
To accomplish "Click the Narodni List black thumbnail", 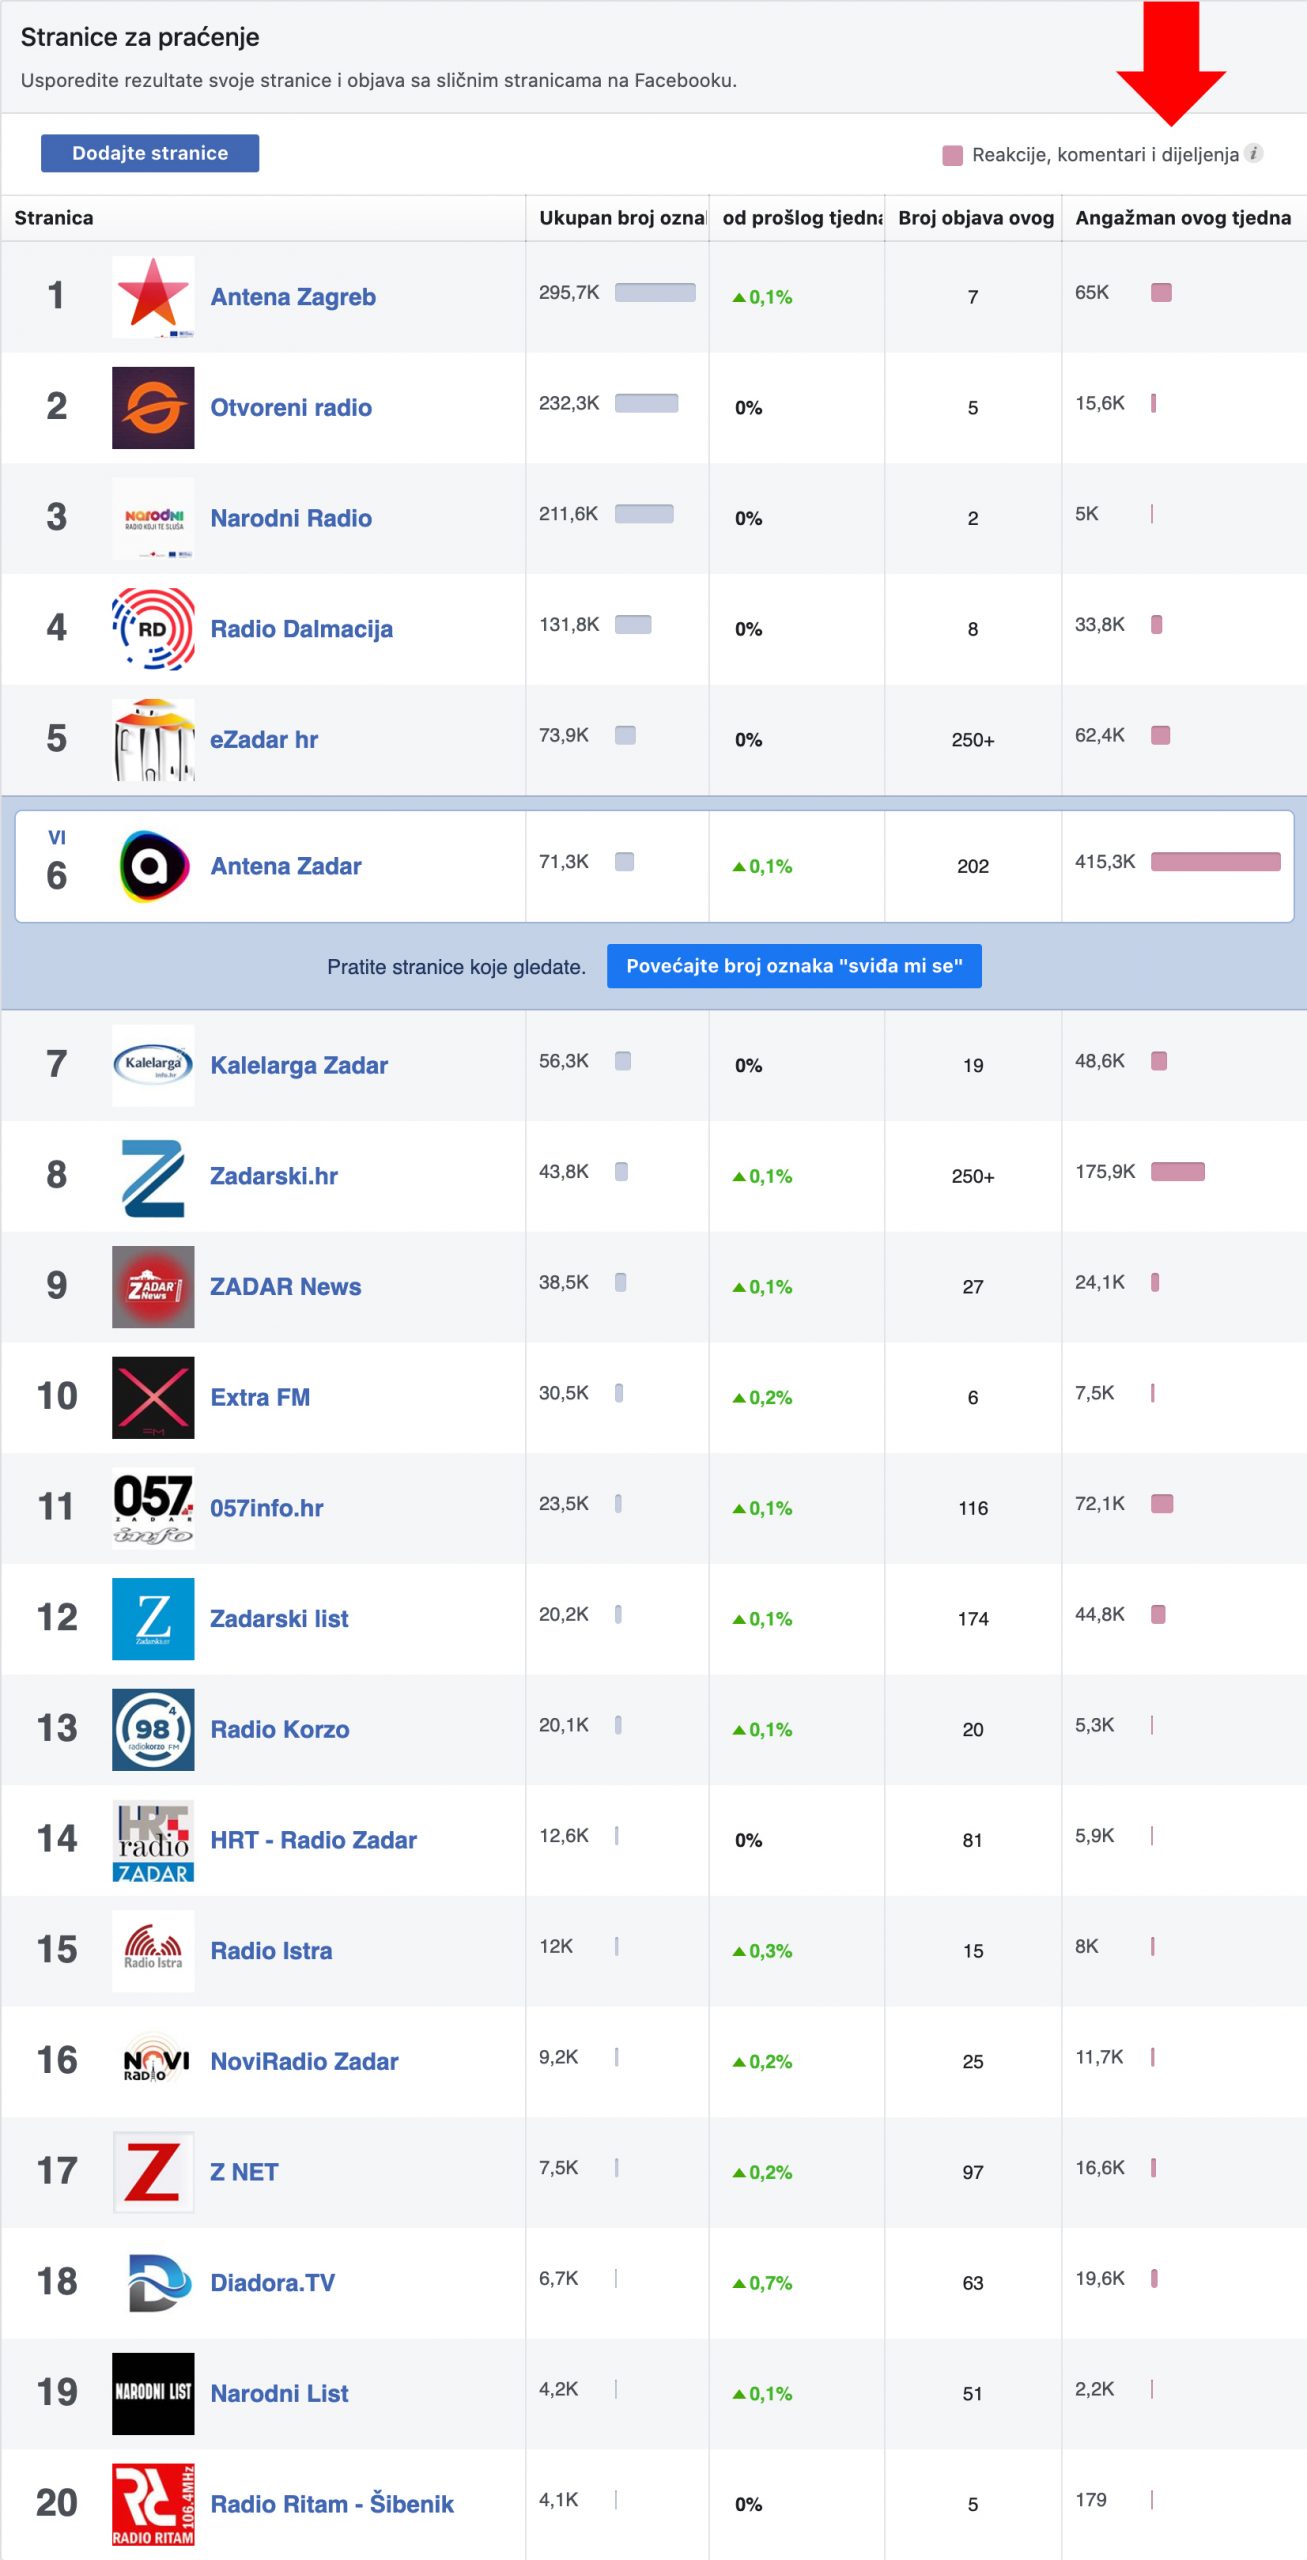I will (153, 2393).
